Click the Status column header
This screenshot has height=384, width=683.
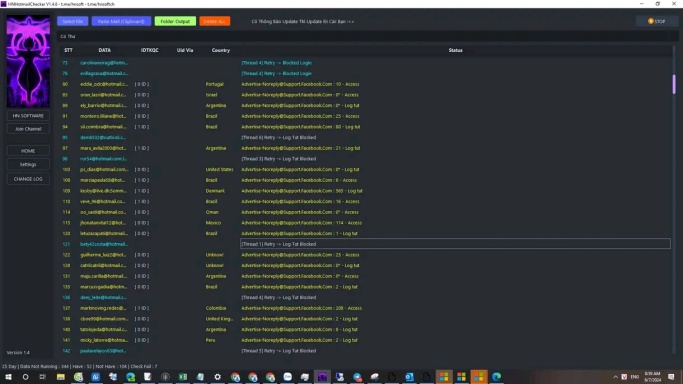[455, 50]
